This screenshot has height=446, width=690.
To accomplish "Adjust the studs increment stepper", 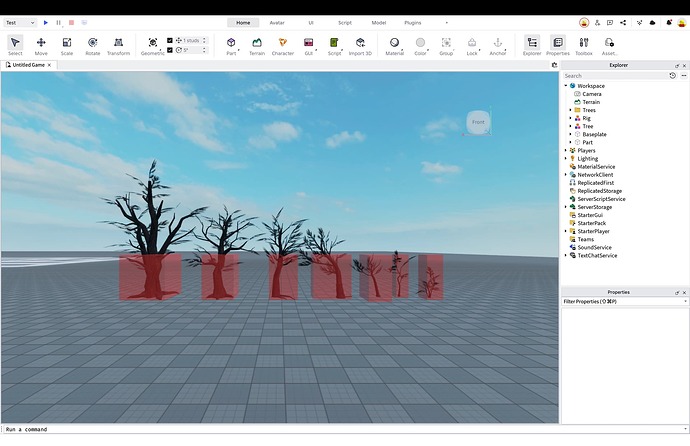I will pyautogui.click(x=204, y=40).
